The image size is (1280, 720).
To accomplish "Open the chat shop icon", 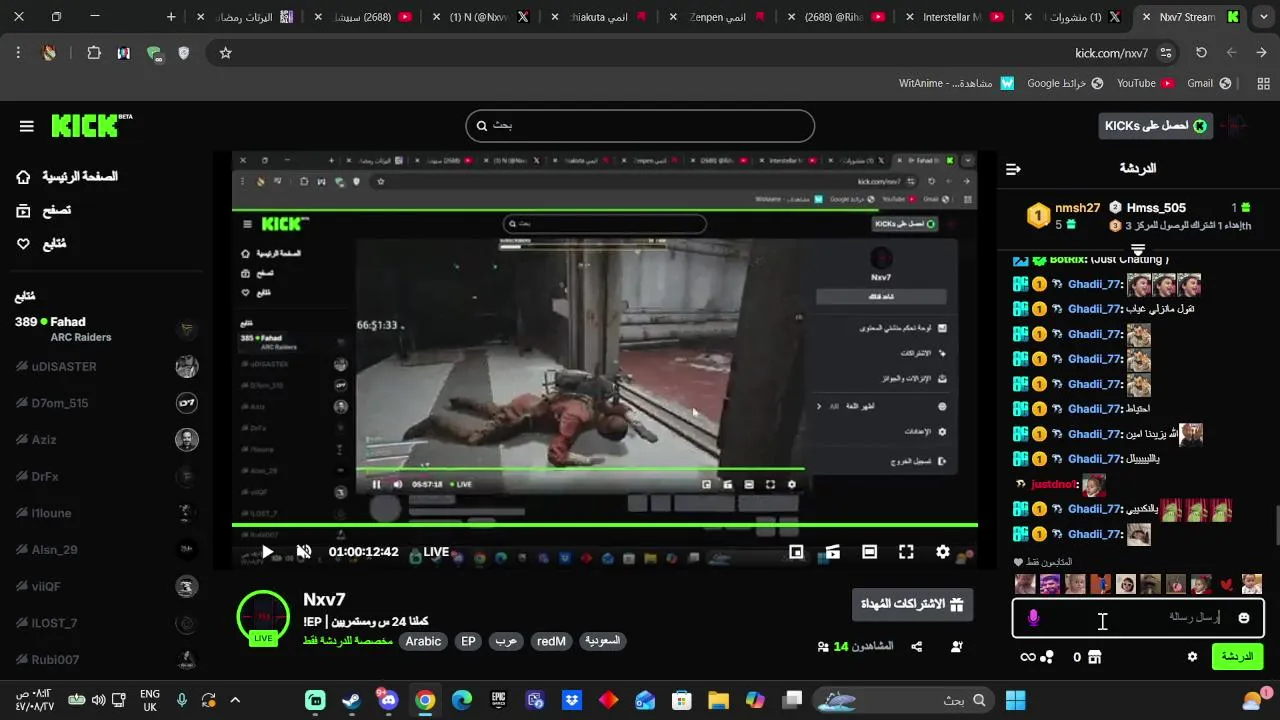I will (1094, 657).
